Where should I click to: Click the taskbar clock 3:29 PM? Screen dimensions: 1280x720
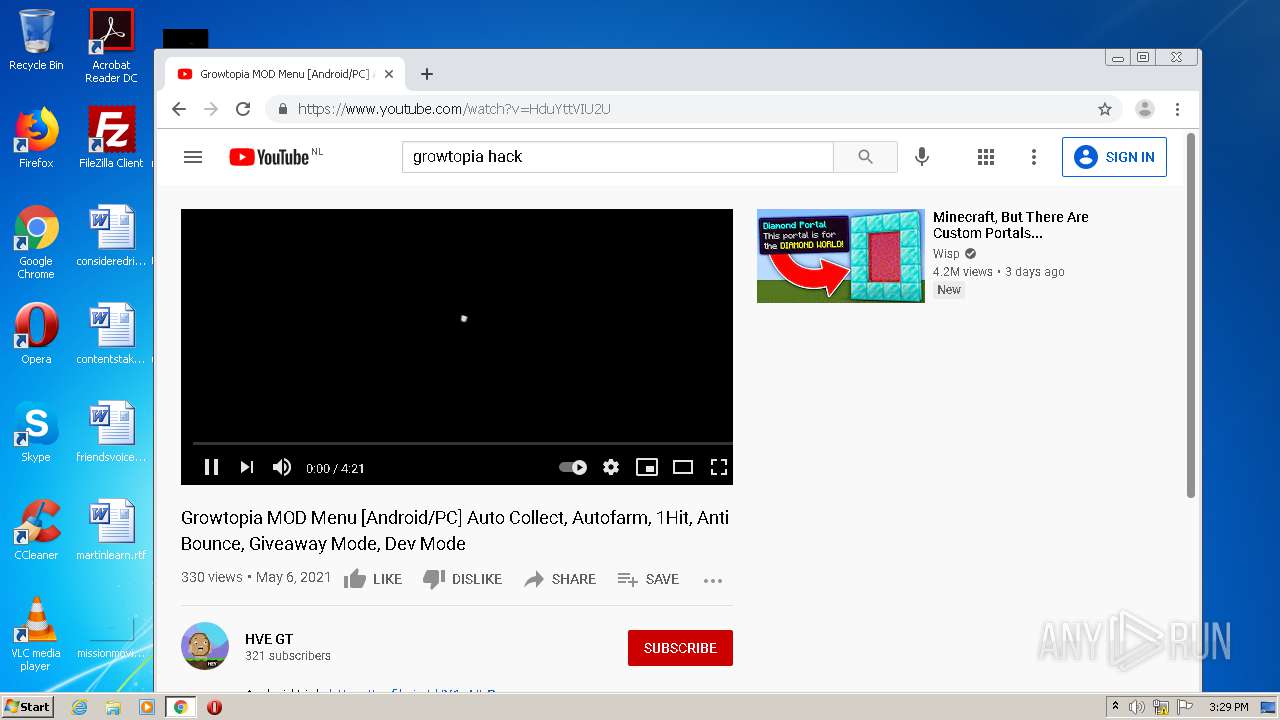point(1228,707)
